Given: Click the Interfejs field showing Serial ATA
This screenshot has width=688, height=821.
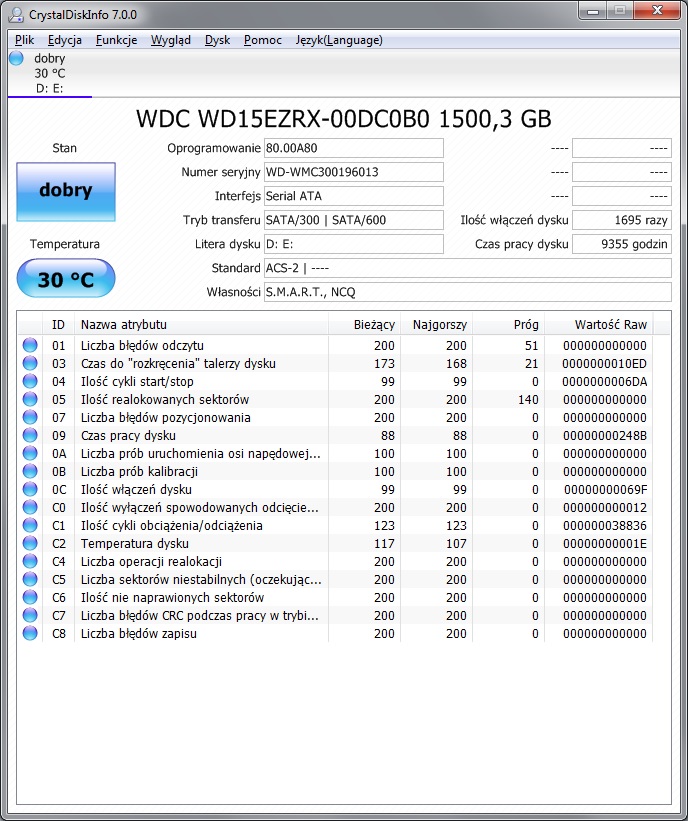Looking at the screenshot, I should pos(353,196).
